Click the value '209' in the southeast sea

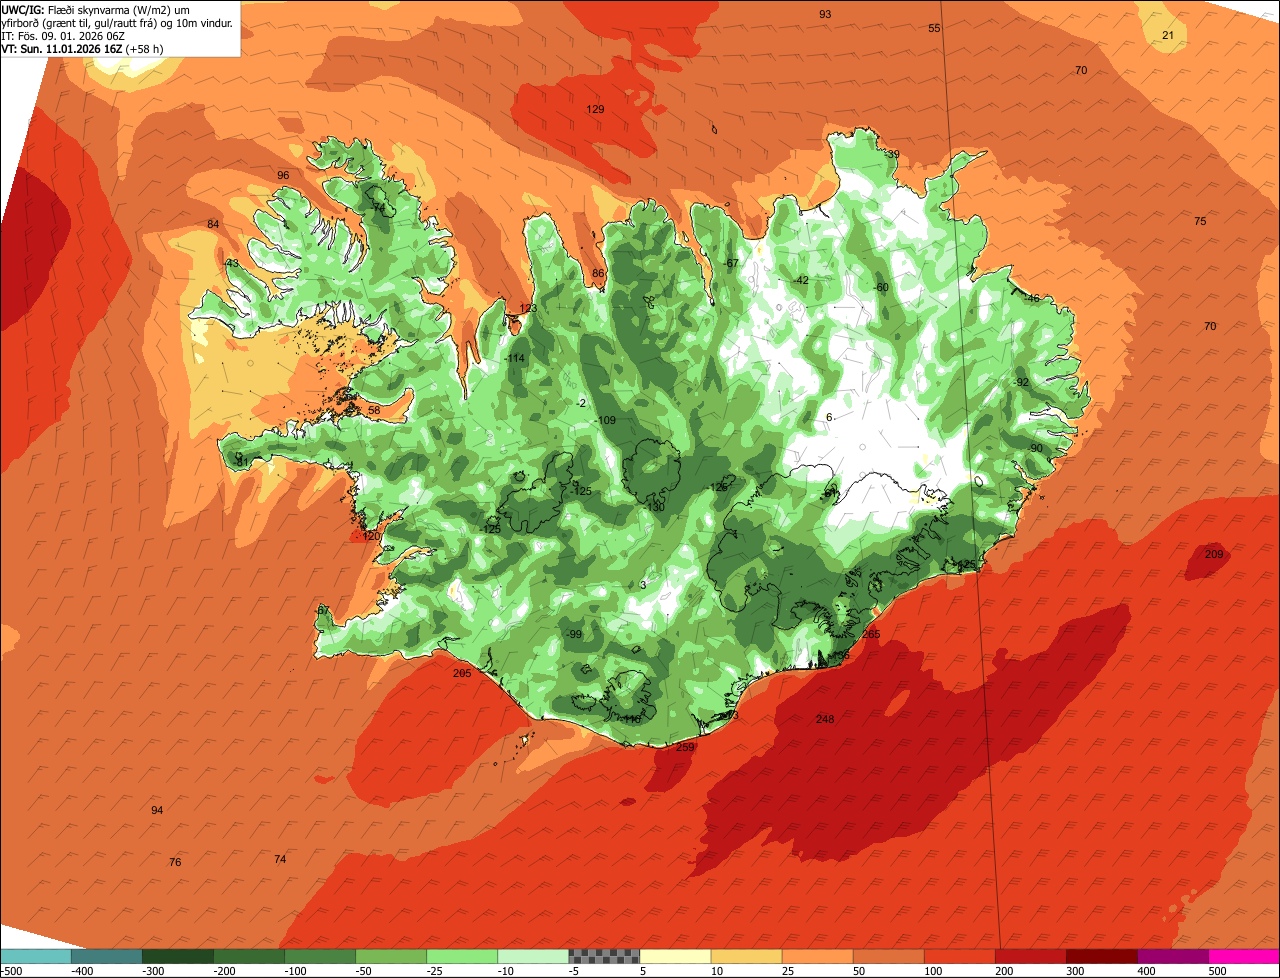(x=1214, y=554)
